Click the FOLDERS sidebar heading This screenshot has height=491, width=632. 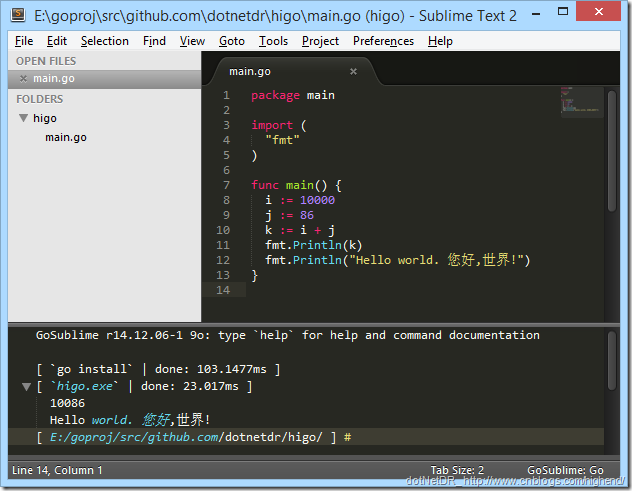40,99
